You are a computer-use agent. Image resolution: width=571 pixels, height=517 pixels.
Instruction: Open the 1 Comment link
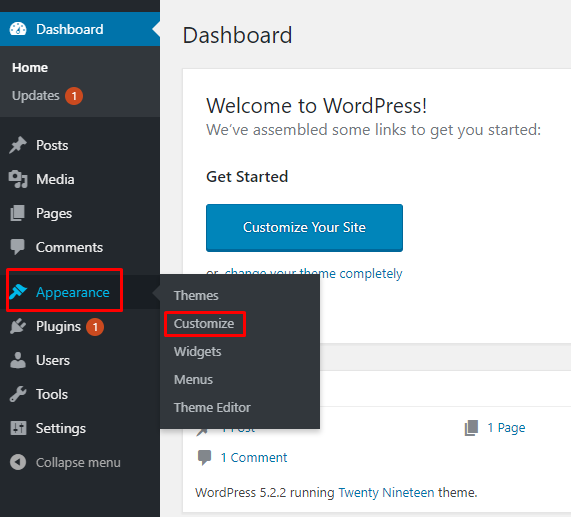pos(254,457)
